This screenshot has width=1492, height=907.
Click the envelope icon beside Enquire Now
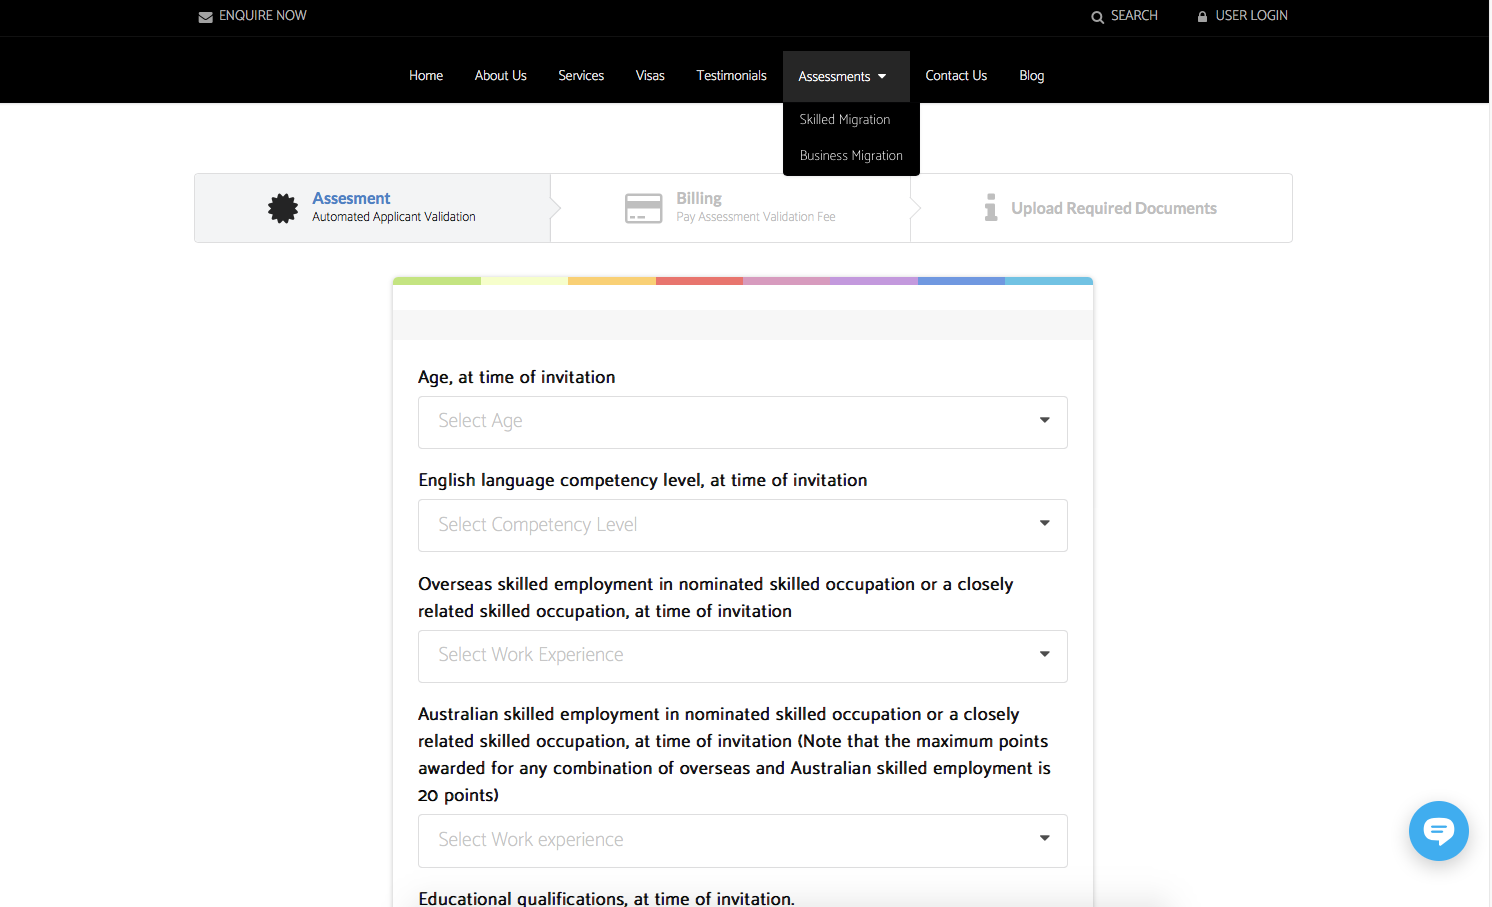tap(205, 17)
